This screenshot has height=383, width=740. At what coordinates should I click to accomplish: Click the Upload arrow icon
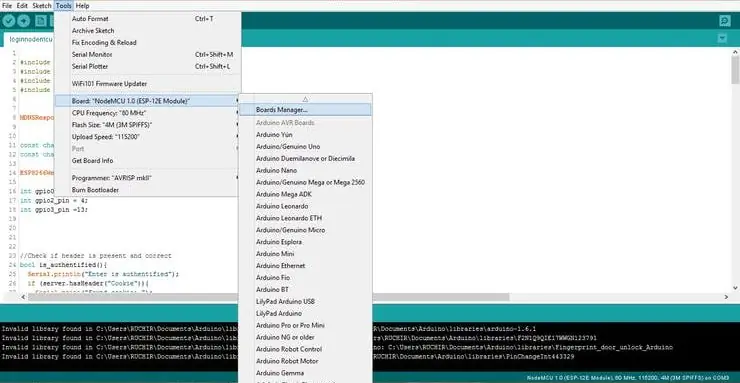tap(24, 21)
